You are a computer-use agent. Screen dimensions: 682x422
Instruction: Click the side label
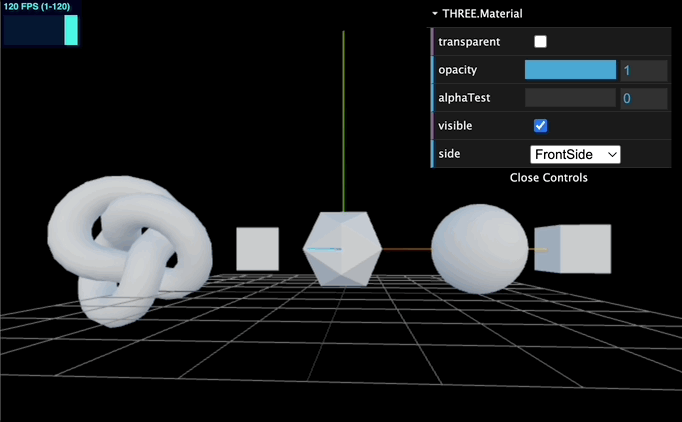click(x=449, y=154)
